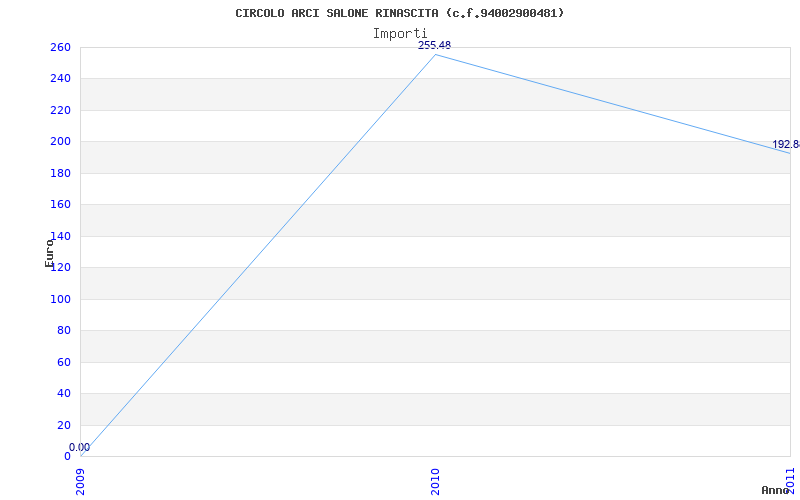
Task: Select the 2010 x-axis year label
Action: [435, 482]
